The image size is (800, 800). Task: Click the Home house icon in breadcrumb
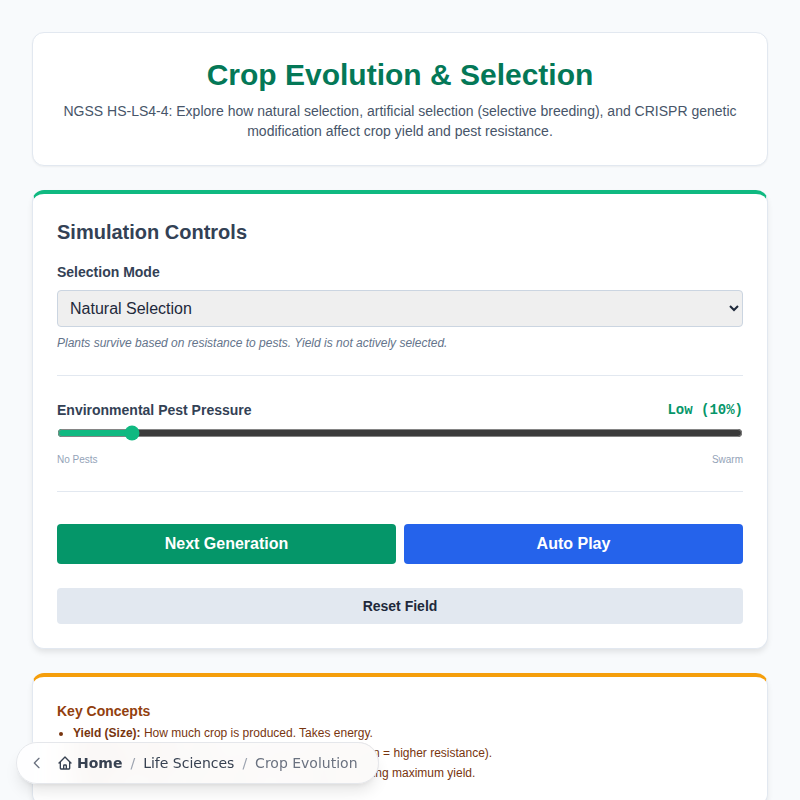pyautogui.click(x=67, y=762)
